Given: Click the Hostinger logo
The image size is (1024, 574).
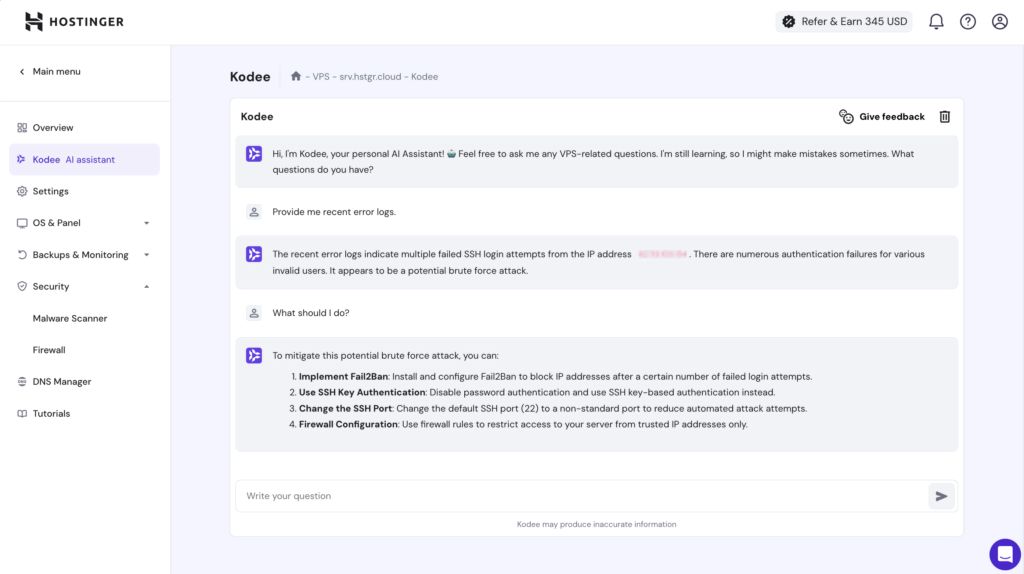Looking at the screenshot, I should (75, 21).
